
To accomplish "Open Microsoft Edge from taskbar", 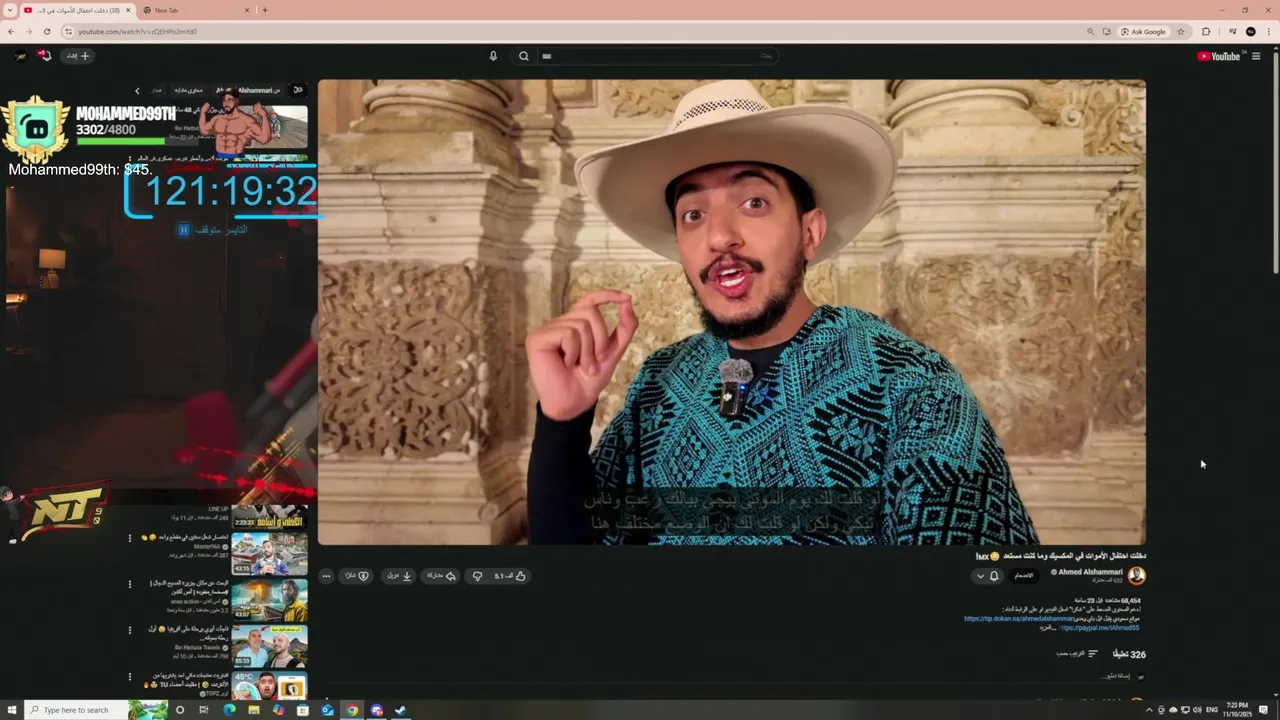I will [x=229, y=710].
